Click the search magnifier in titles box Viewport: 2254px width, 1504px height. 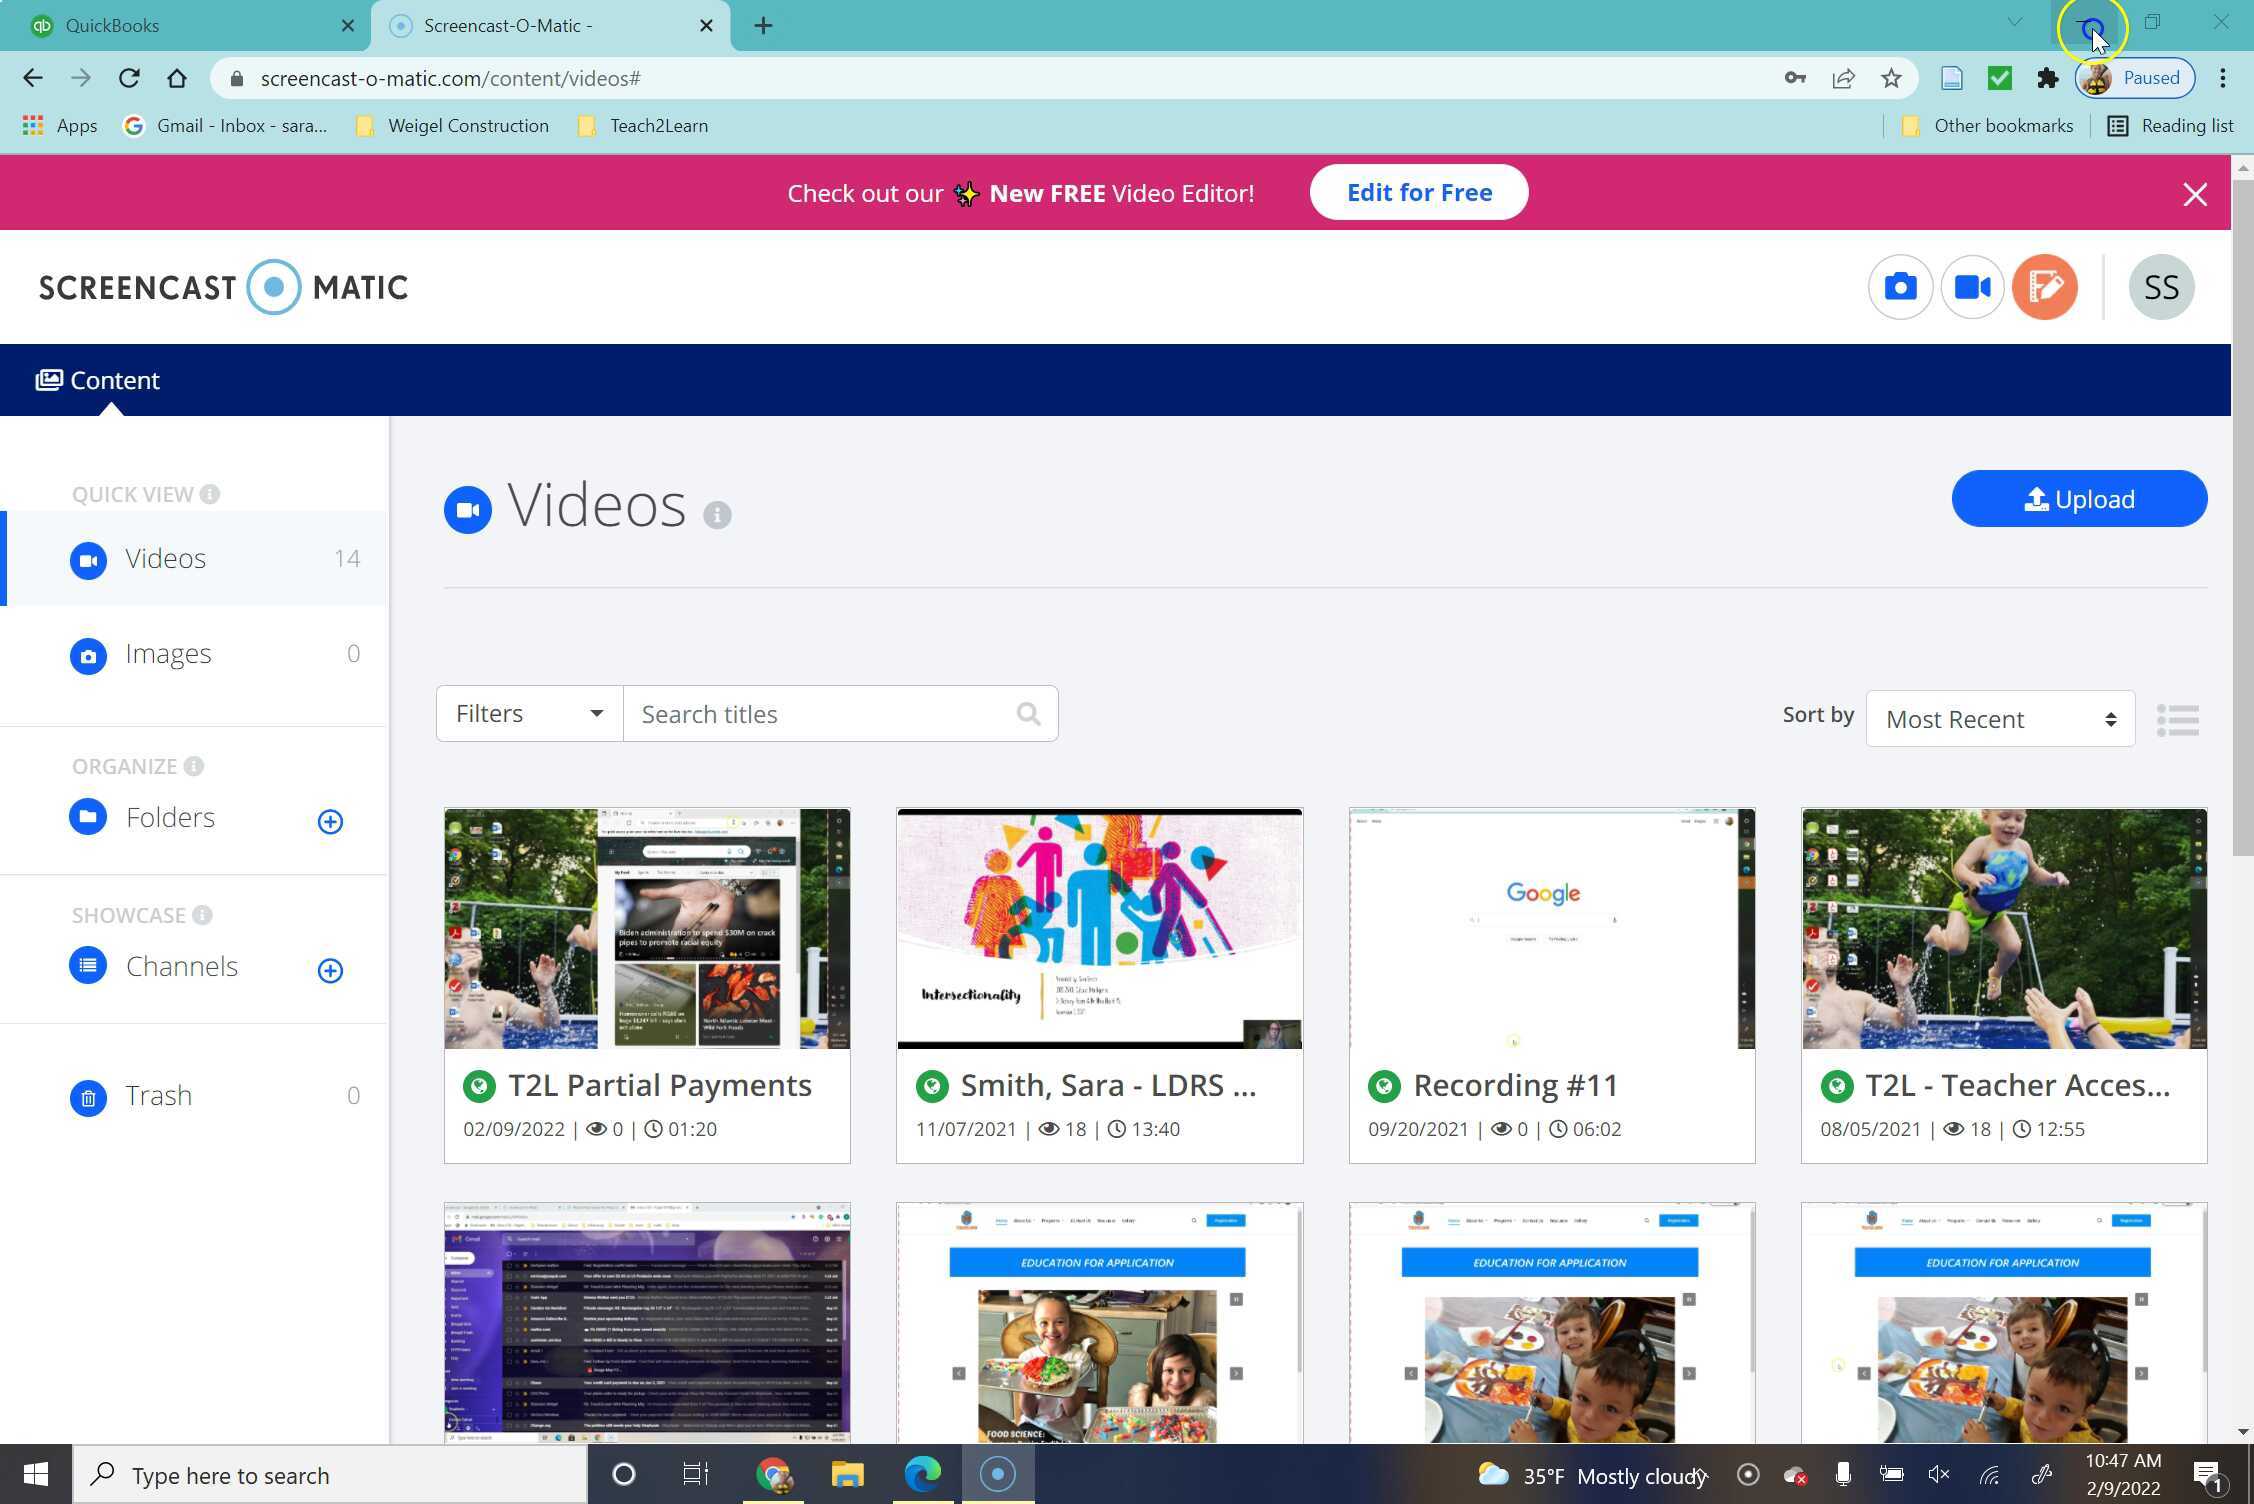[1028, 714]
